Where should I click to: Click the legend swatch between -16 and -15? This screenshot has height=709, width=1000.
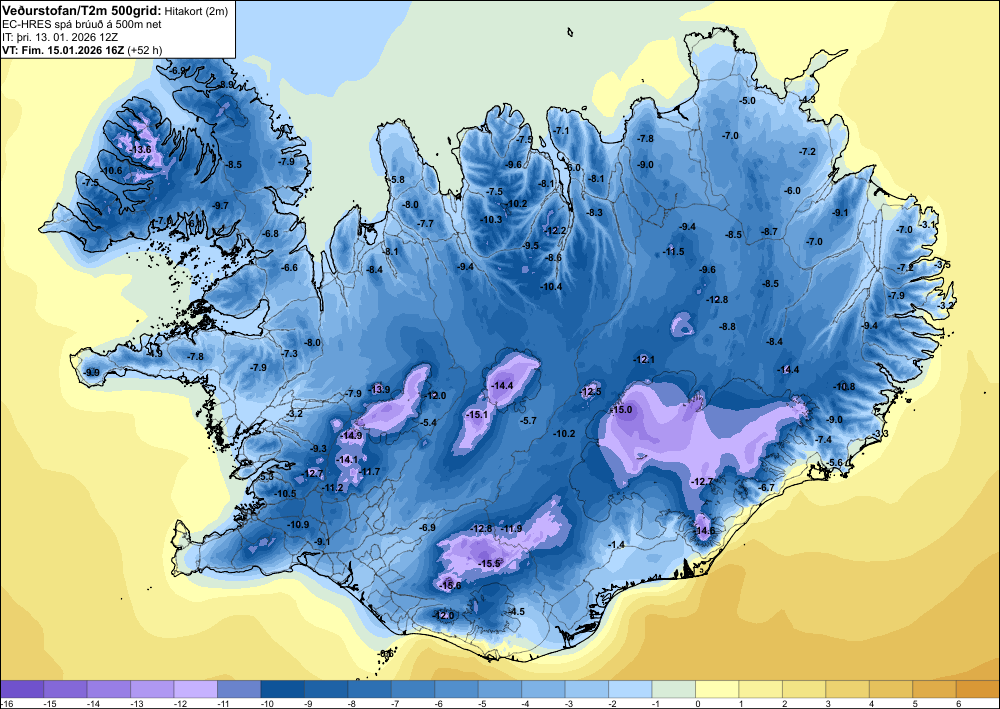[22, 689]
